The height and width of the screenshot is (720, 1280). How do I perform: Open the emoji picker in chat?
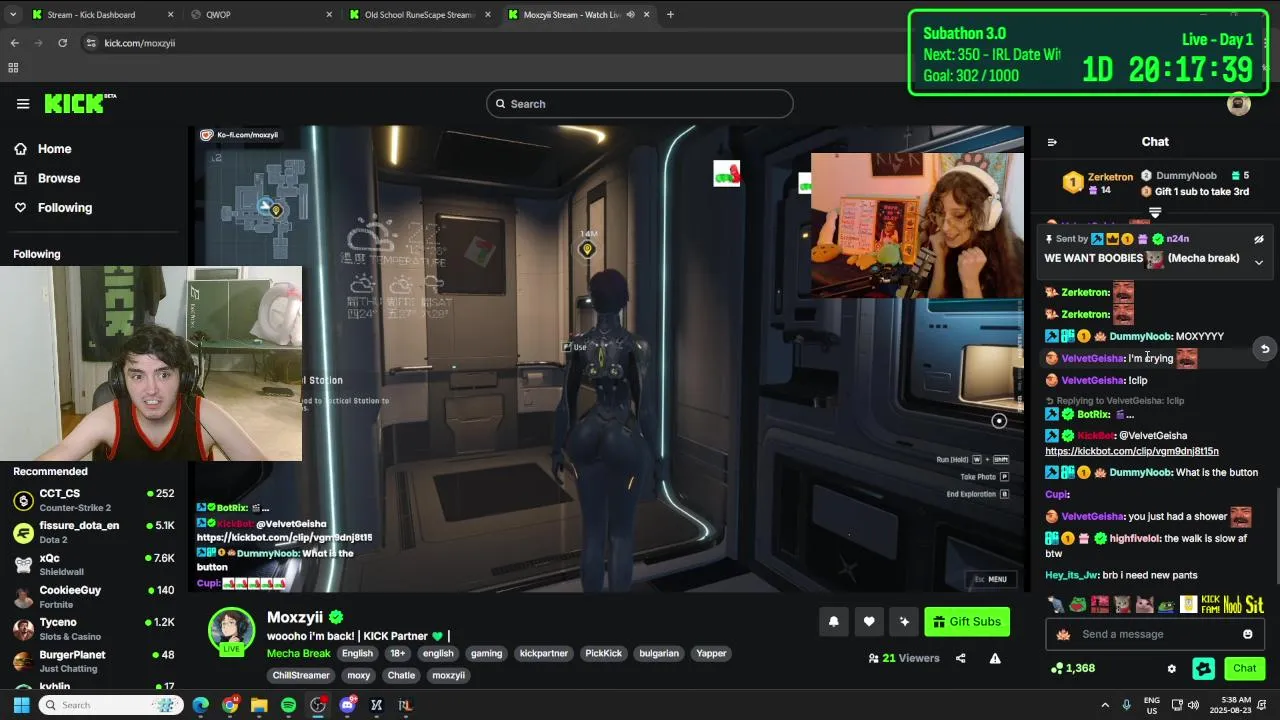pos(1247,634)
